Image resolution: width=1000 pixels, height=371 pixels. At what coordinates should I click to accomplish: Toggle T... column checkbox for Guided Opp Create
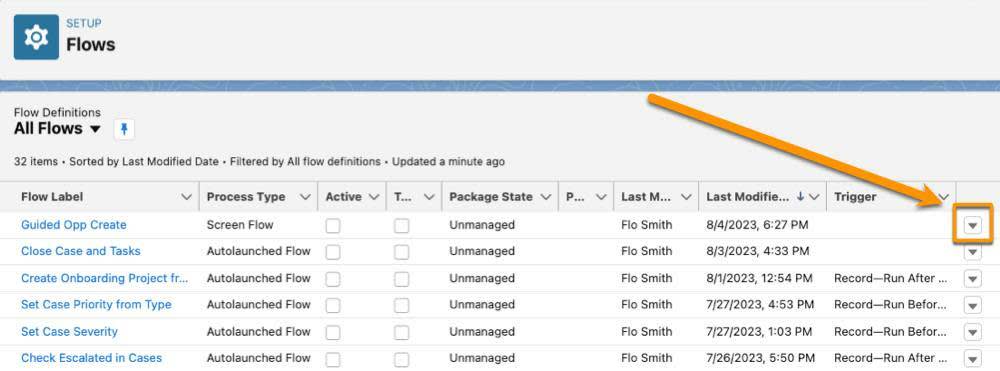point(401,226)
